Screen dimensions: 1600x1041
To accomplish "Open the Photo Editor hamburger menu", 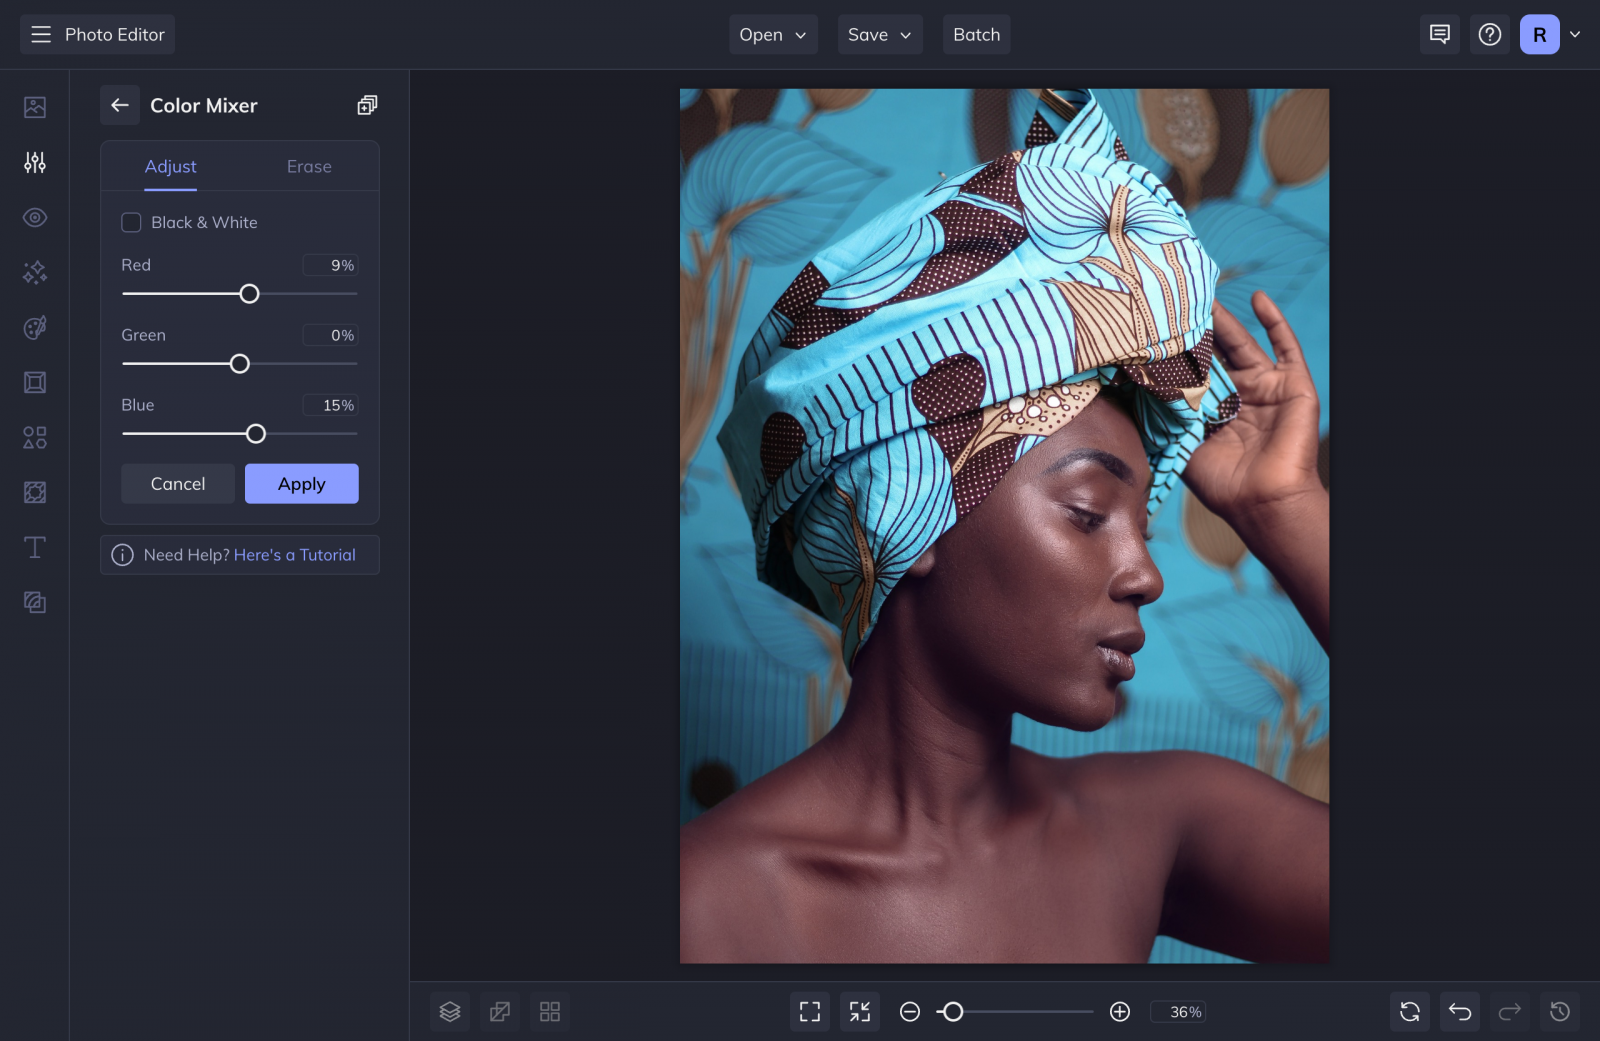I will [x=41, y=34].
